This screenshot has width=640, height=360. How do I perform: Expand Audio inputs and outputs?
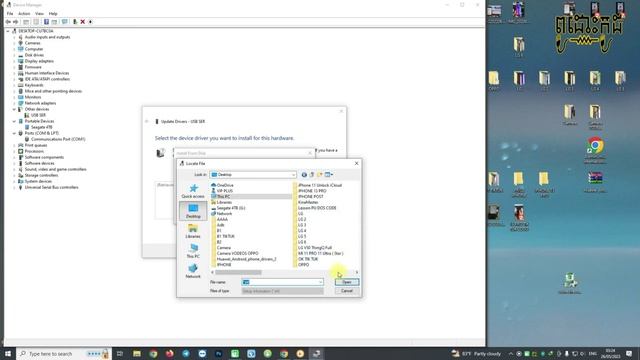(x=14, y=37)
